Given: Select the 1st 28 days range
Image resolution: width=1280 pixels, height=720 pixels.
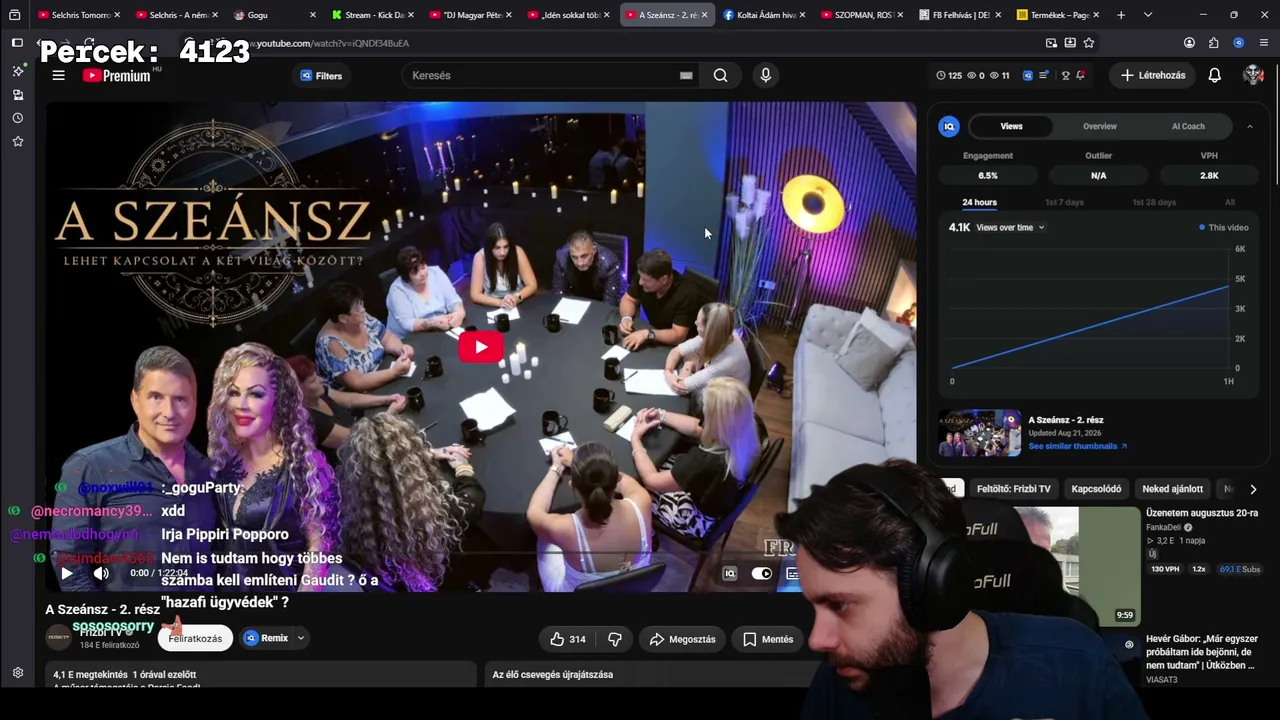Looking at the screenshot, I should (1153, 202).
